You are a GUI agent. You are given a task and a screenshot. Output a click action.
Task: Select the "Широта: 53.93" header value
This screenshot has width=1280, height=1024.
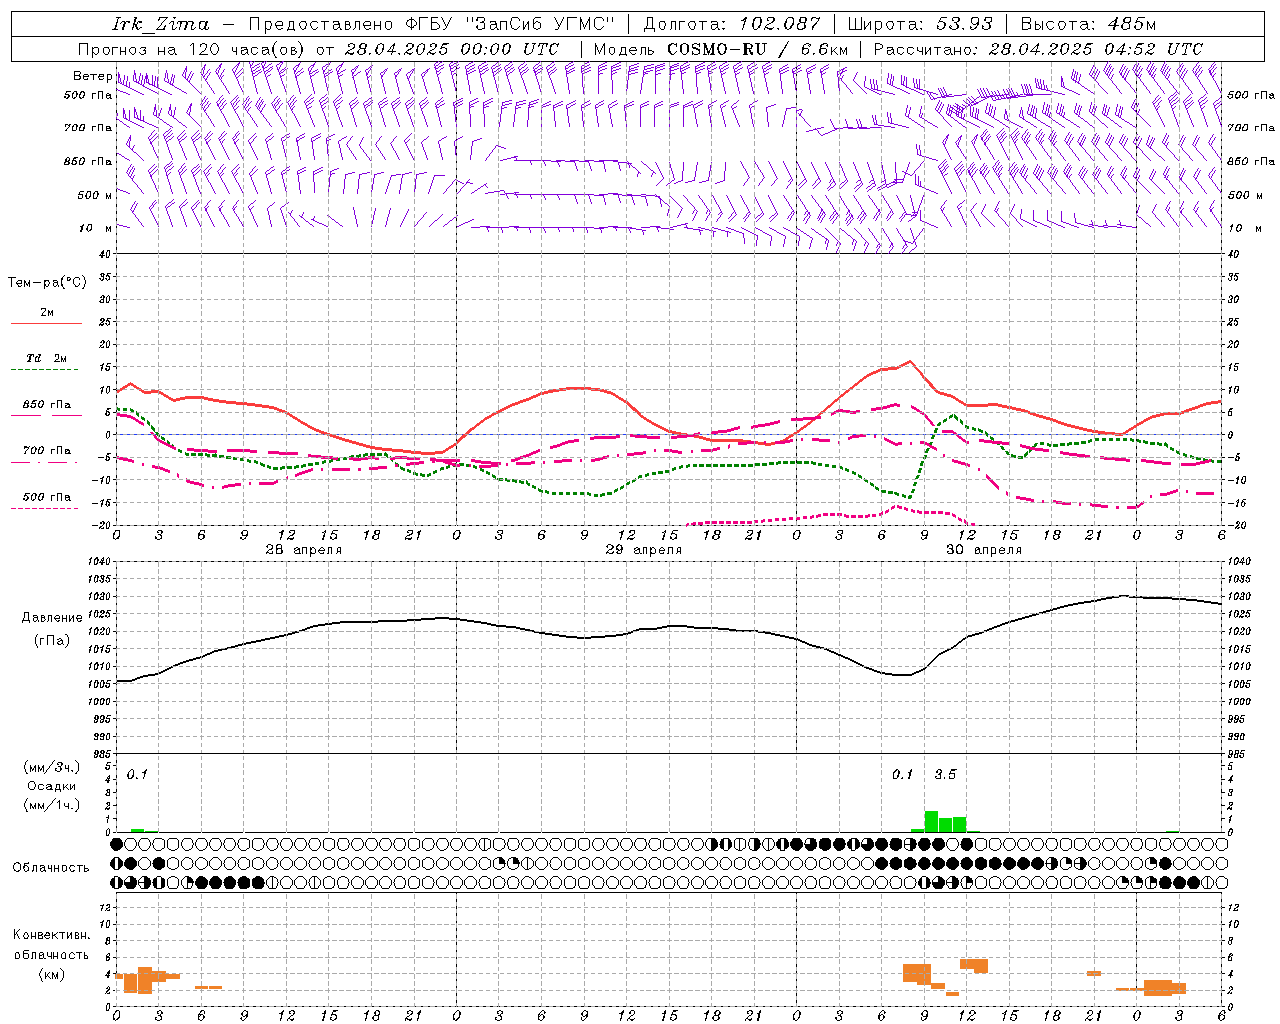(920, 24)
